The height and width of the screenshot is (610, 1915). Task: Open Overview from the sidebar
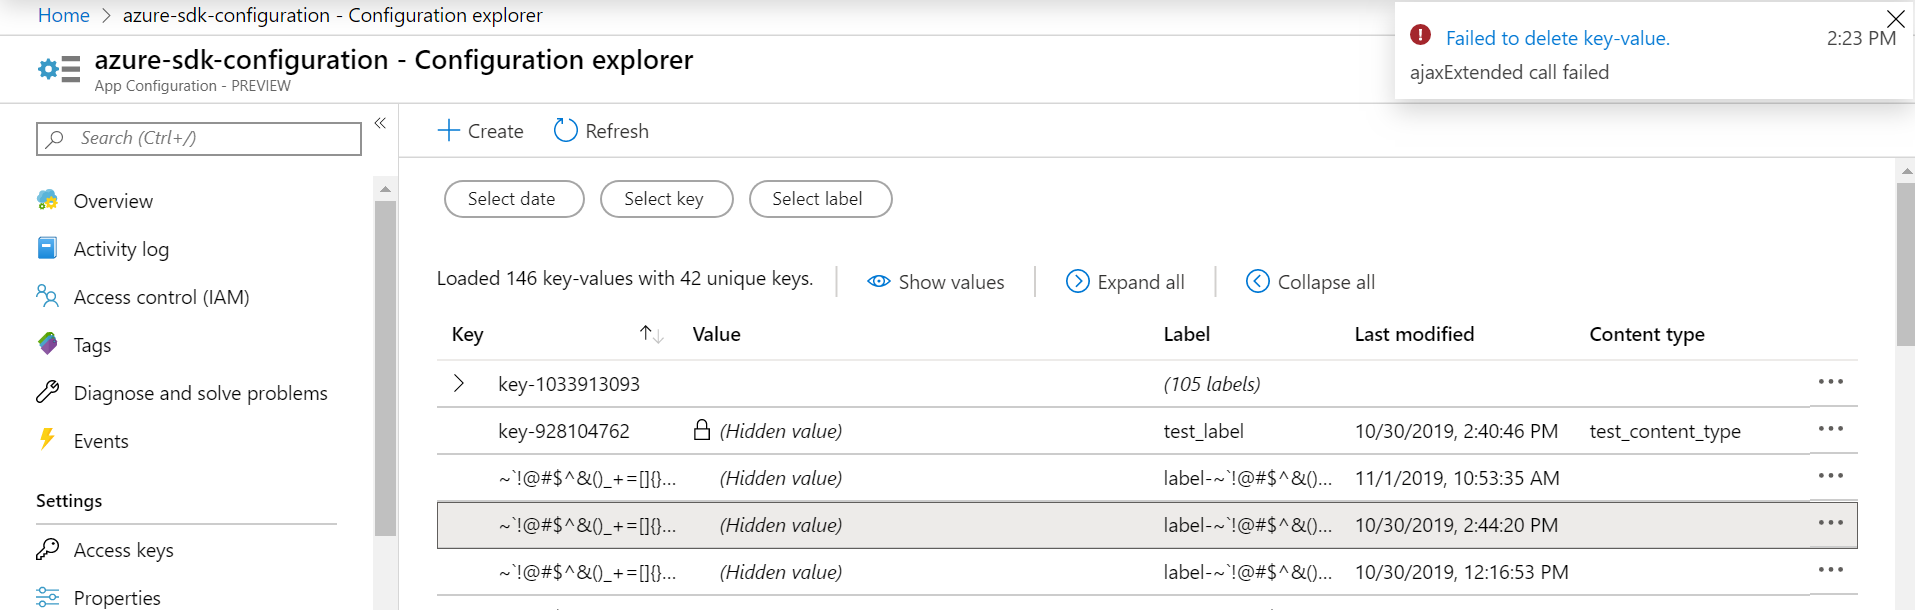(113, 201)
